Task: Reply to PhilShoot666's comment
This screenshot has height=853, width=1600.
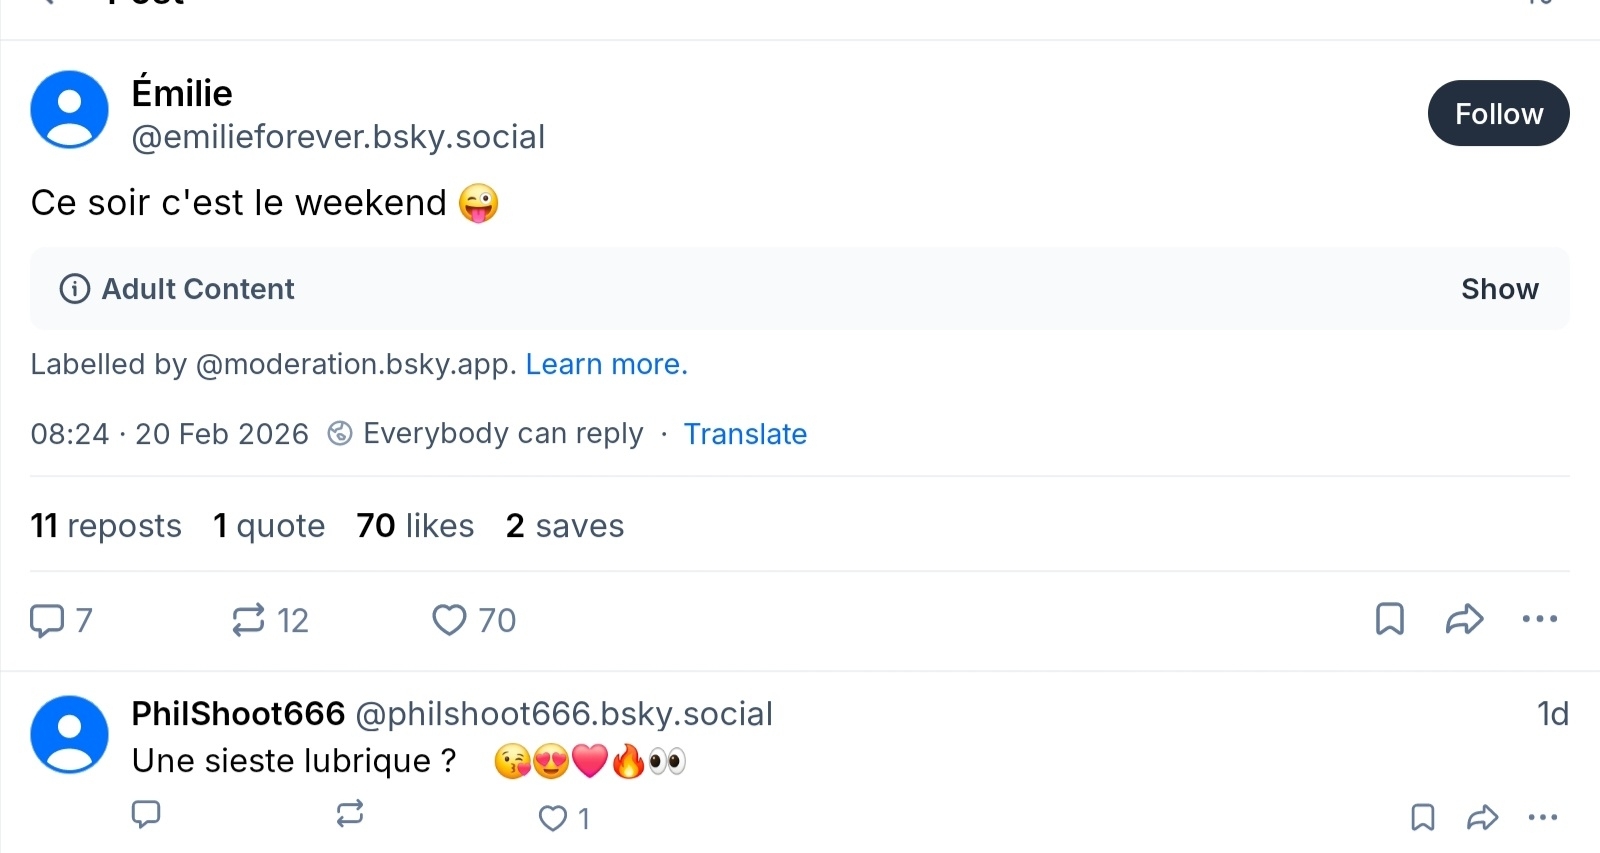Action: 146,815
